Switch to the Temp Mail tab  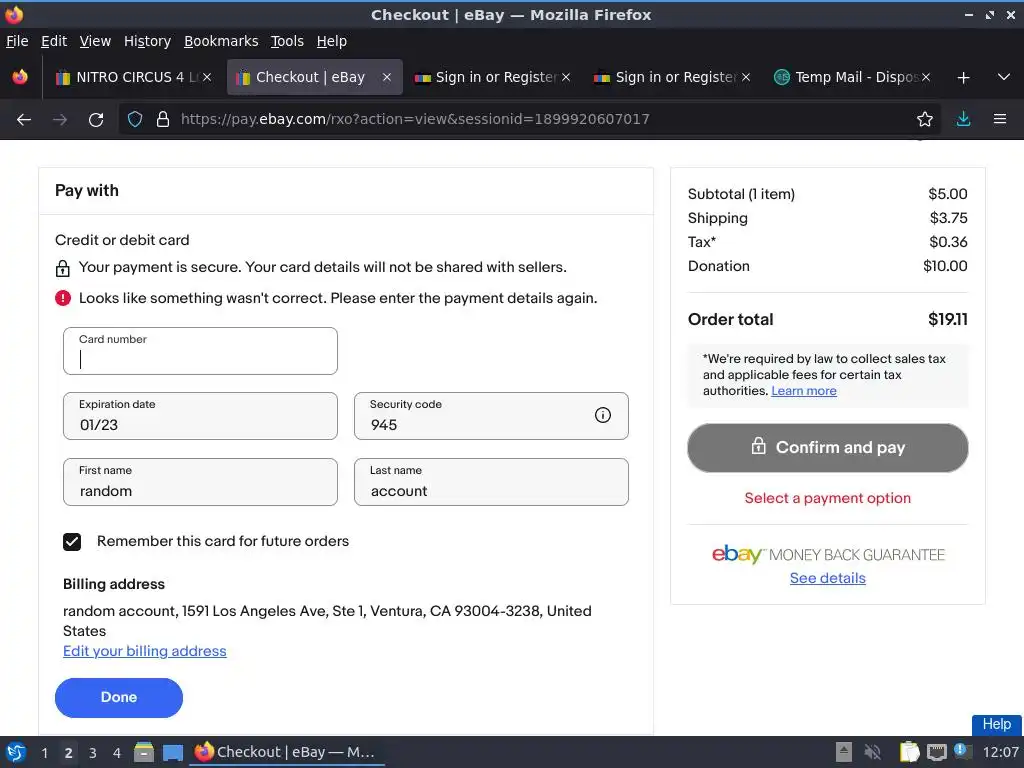(854, 77)
